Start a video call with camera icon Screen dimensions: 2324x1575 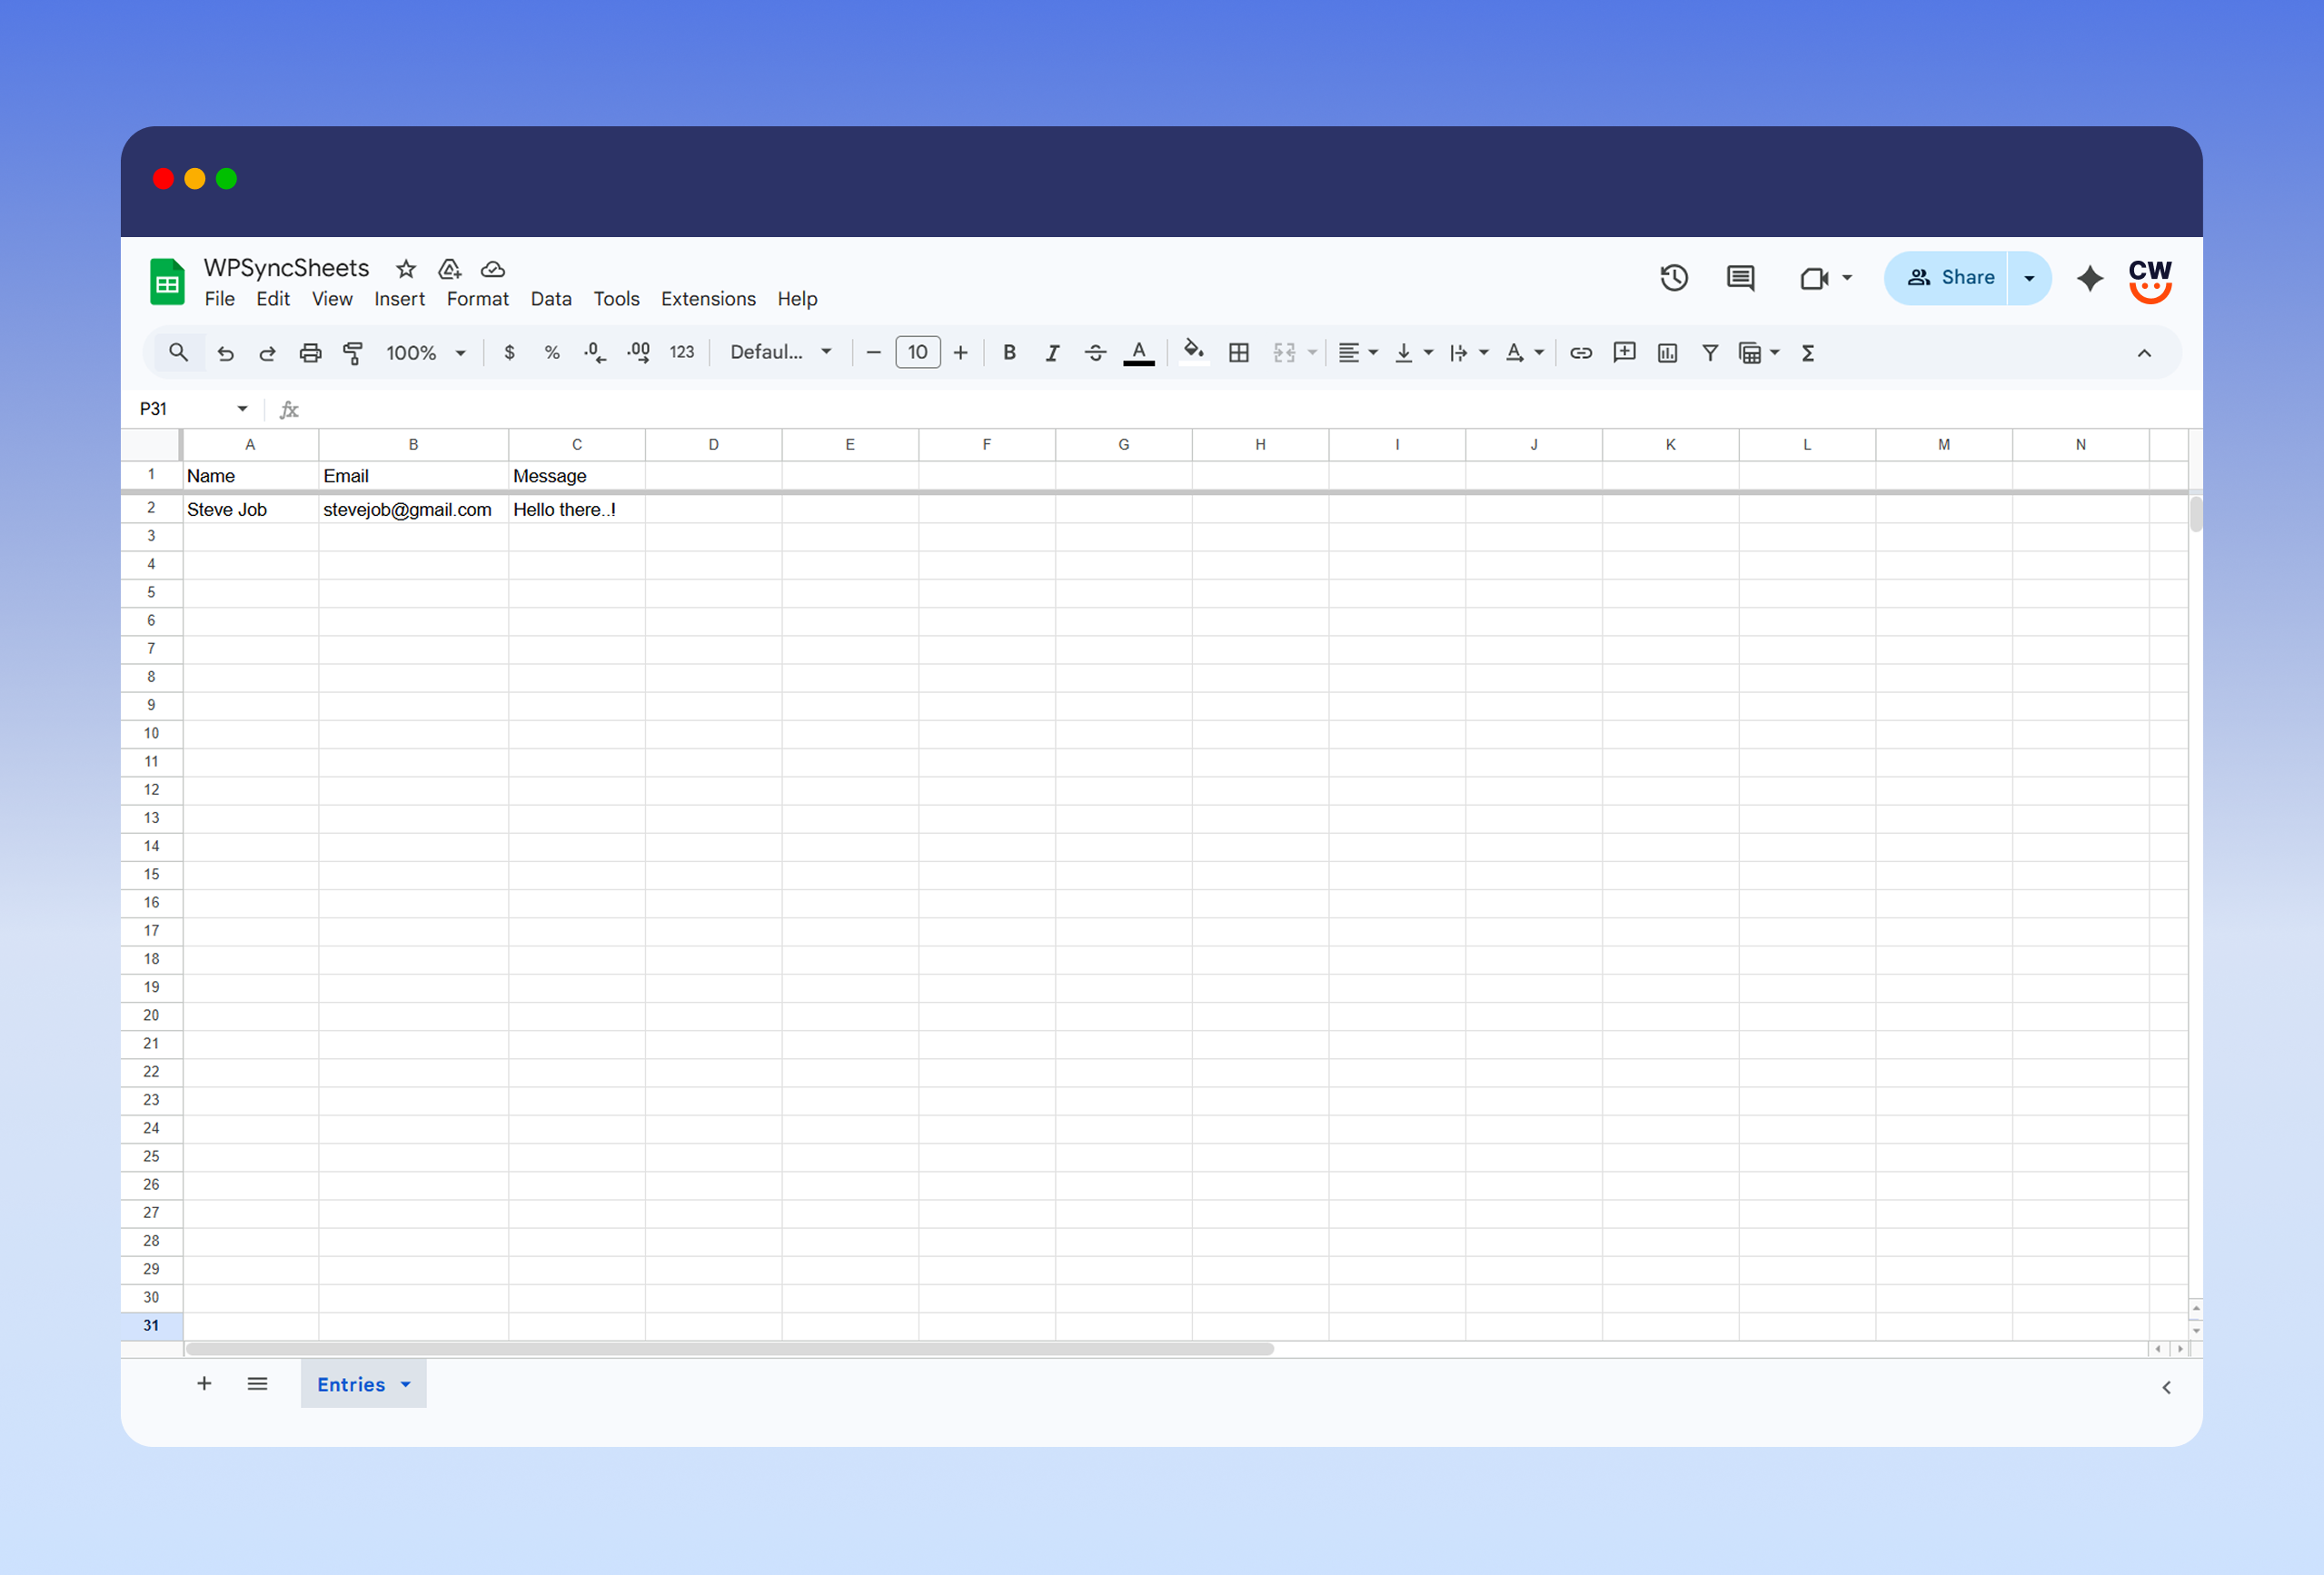point(1814,278)
